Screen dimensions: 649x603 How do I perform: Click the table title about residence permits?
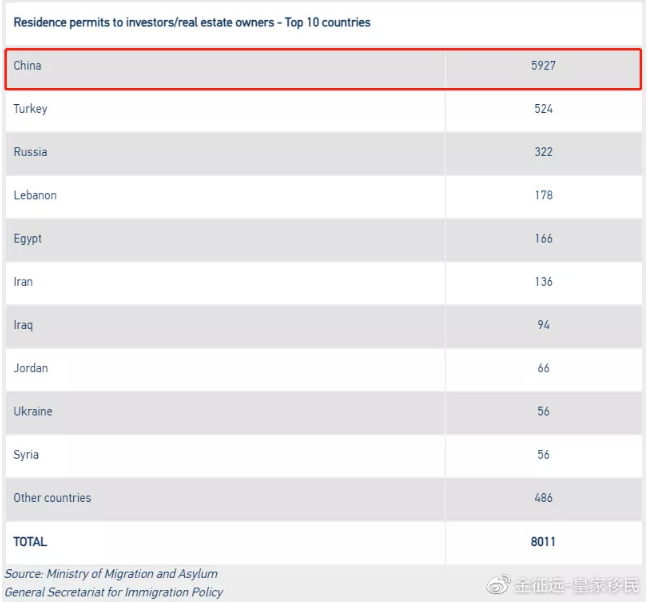click(x=192, y=22)
